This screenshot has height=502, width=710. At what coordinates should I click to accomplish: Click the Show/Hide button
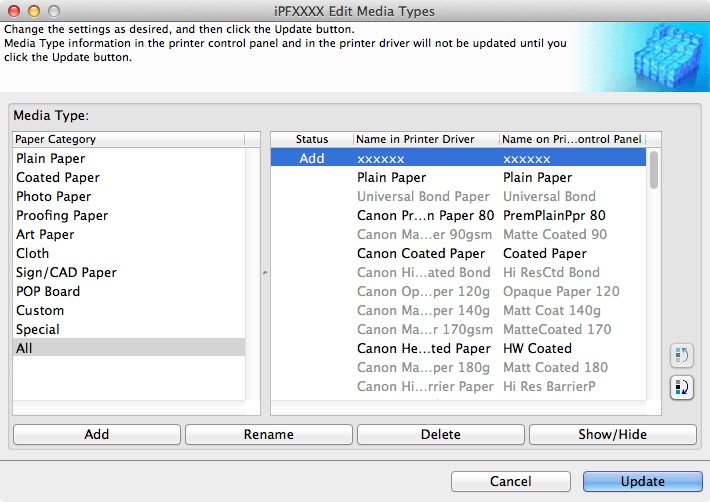point(613,435)
